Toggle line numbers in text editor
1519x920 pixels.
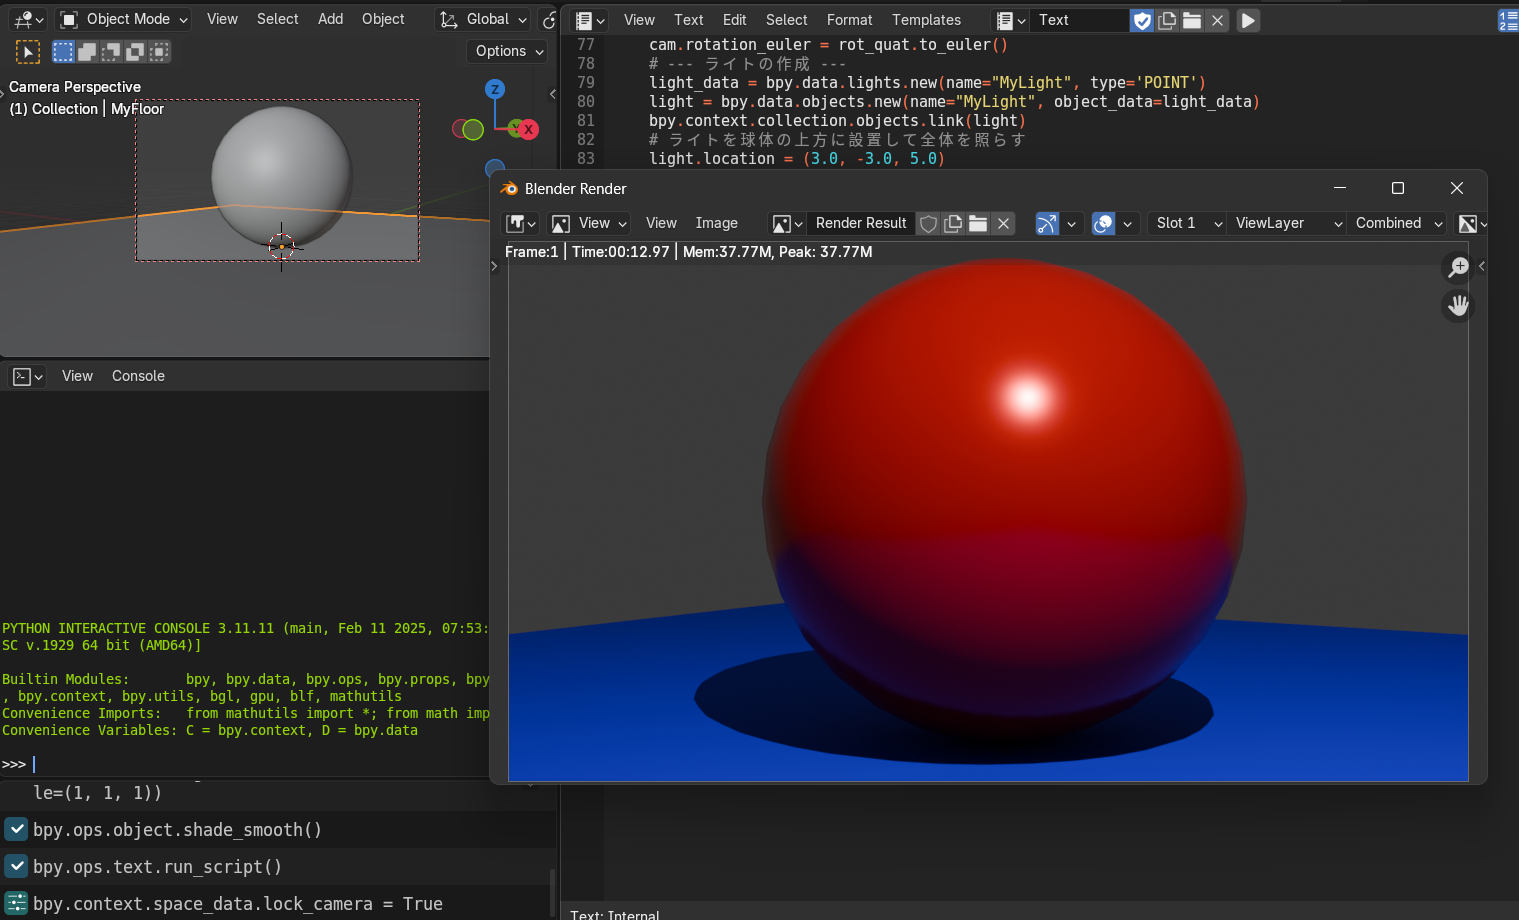1508,20
